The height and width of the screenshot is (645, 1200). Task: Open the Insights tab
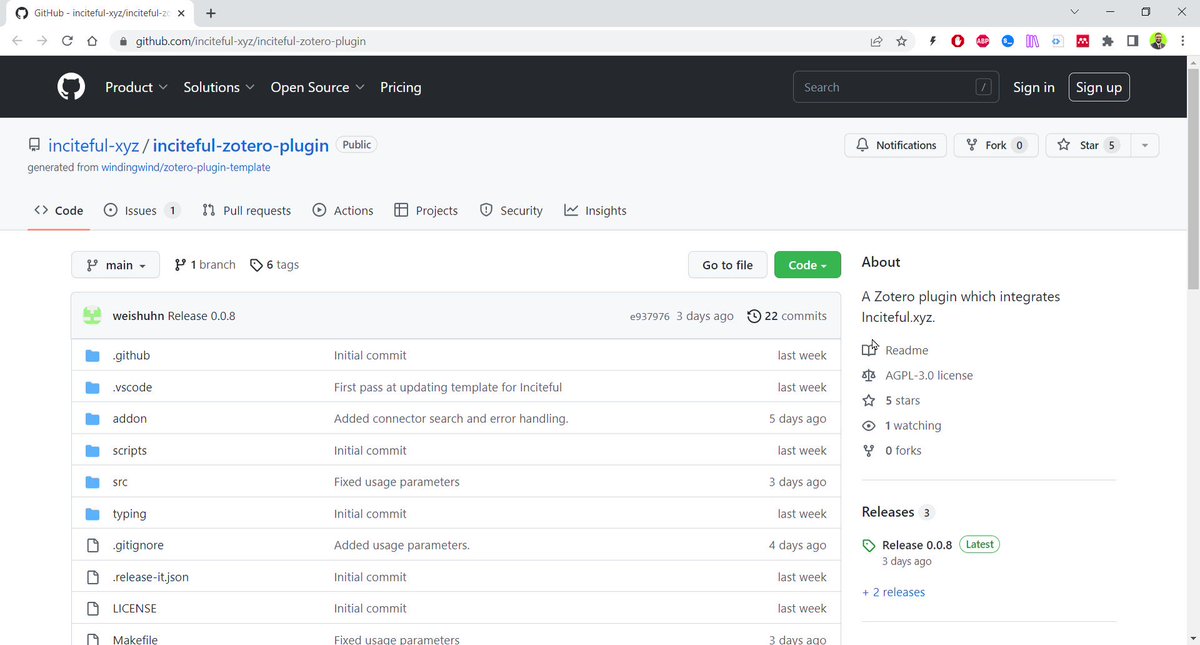[595, 210]
